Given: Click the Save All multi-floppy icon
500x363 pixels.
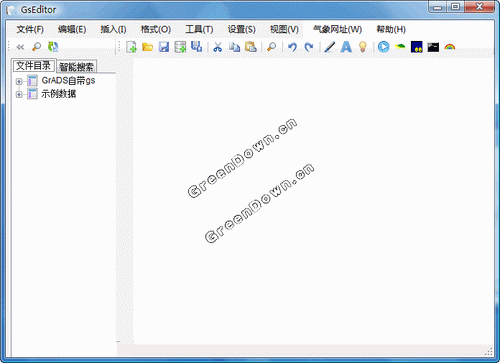Looking at the screenshot, I should click(197, 47).
